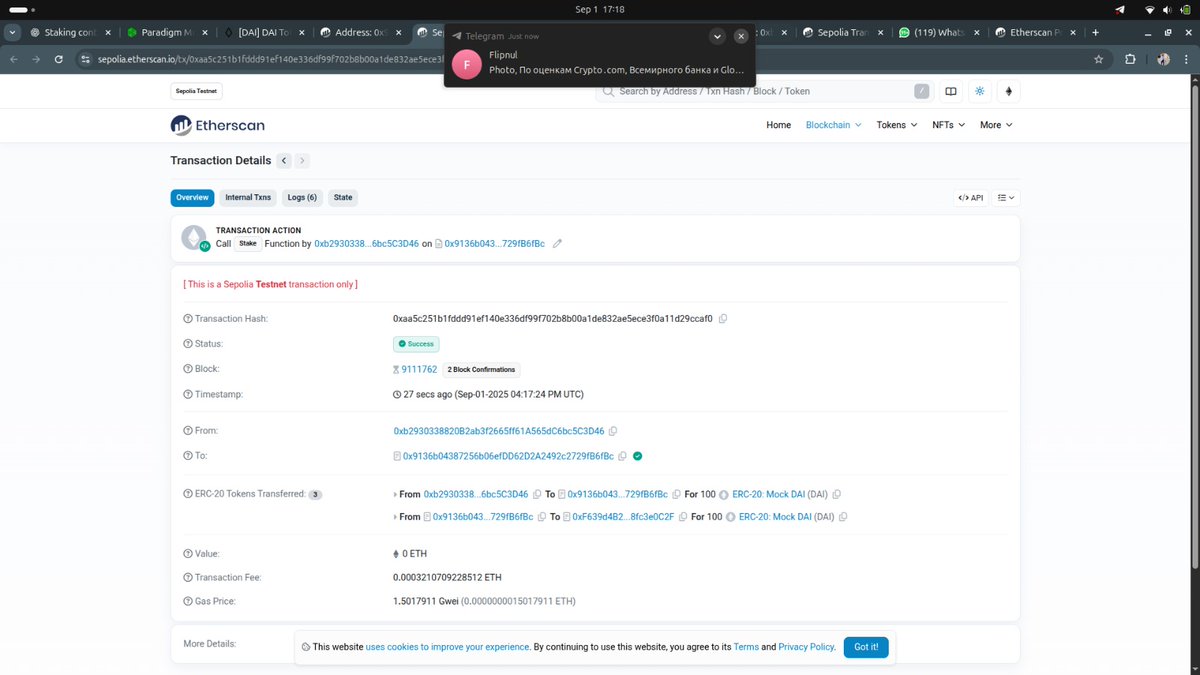Screen dimensions: 1200x675
Task: Open the Blockchain dropdown menu
Action: 835,125
